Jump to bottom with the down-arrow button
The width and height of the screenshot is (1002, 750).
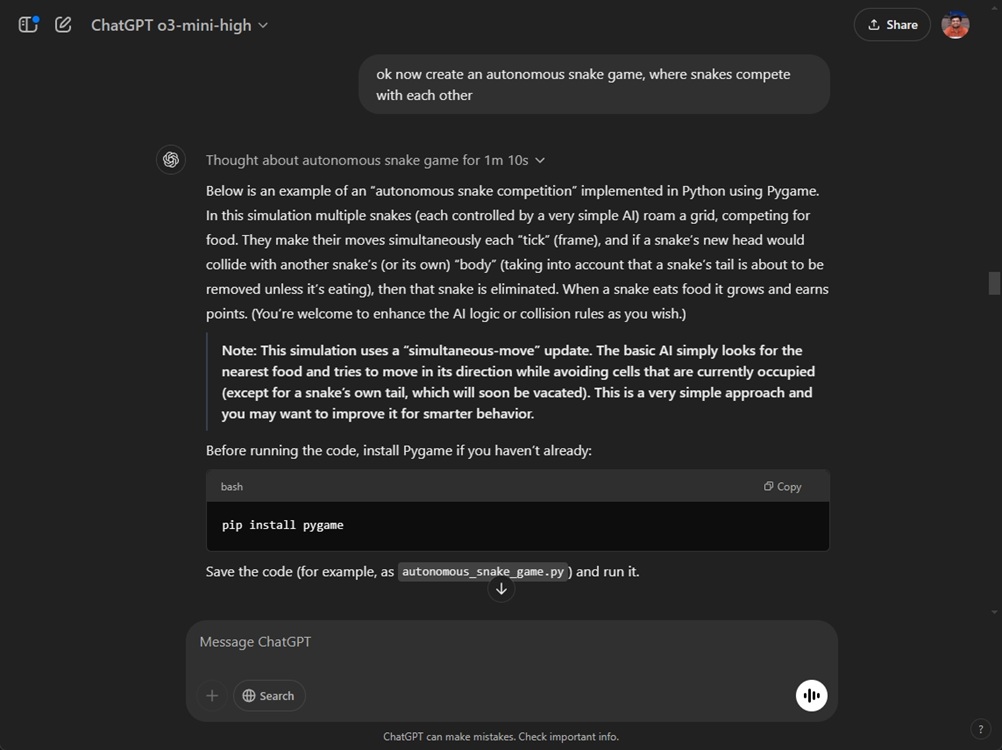pos(501,589)
